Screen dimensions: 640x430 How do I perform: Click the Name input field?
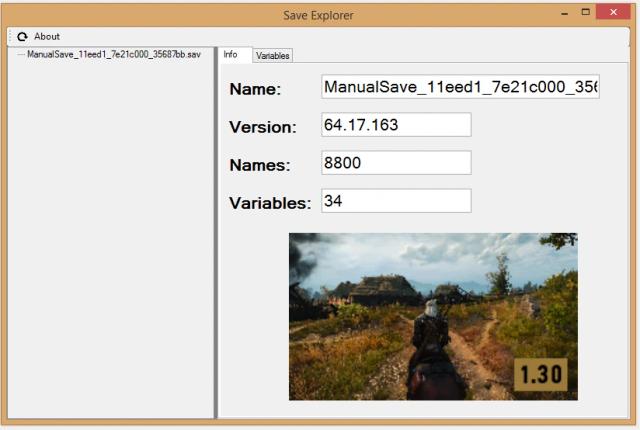point(460,86)
